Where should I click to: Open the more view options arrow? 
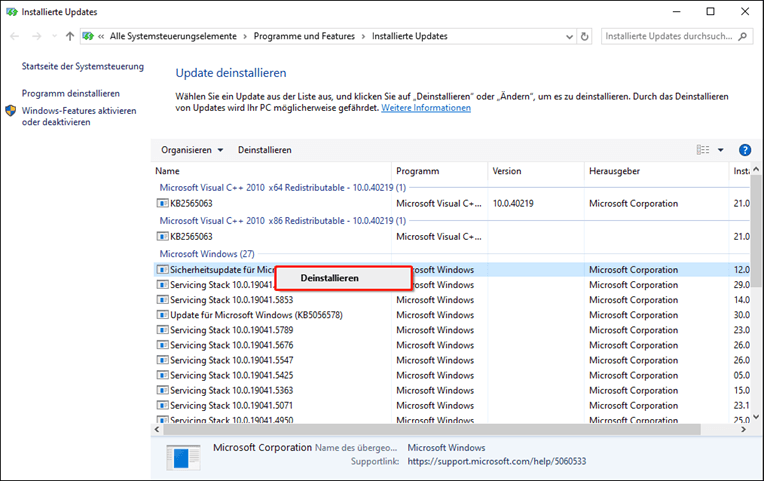[x=720, y=150]
